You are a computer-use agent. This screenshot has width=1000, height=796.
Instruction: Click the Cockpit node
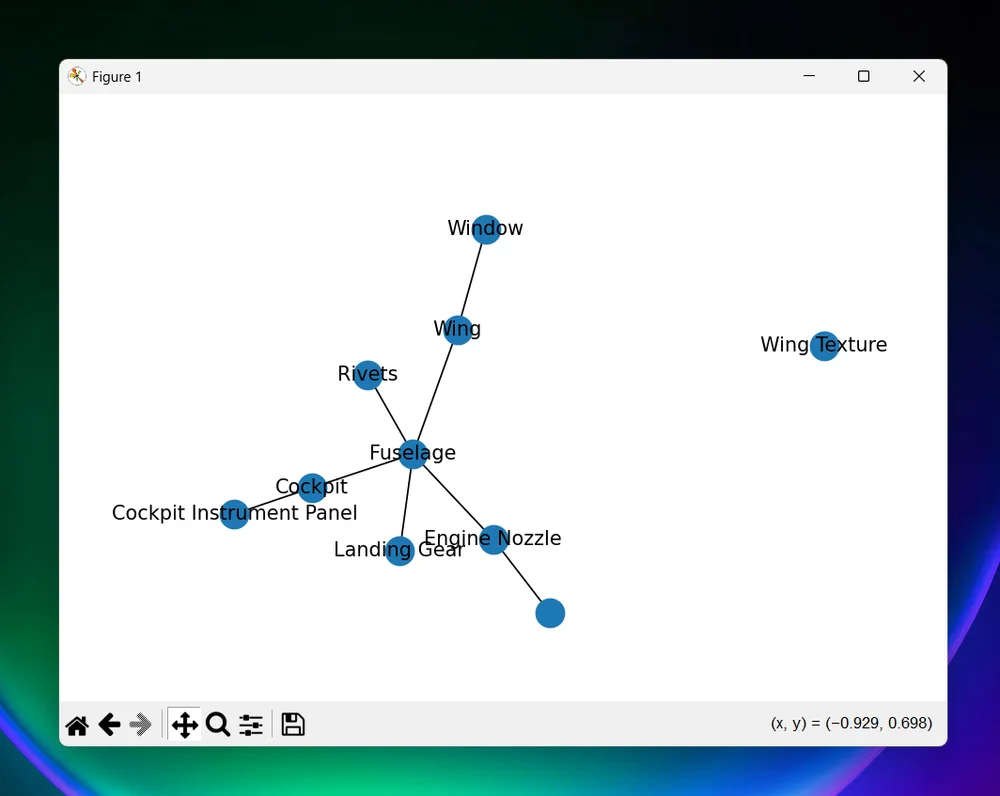[312, 488]
